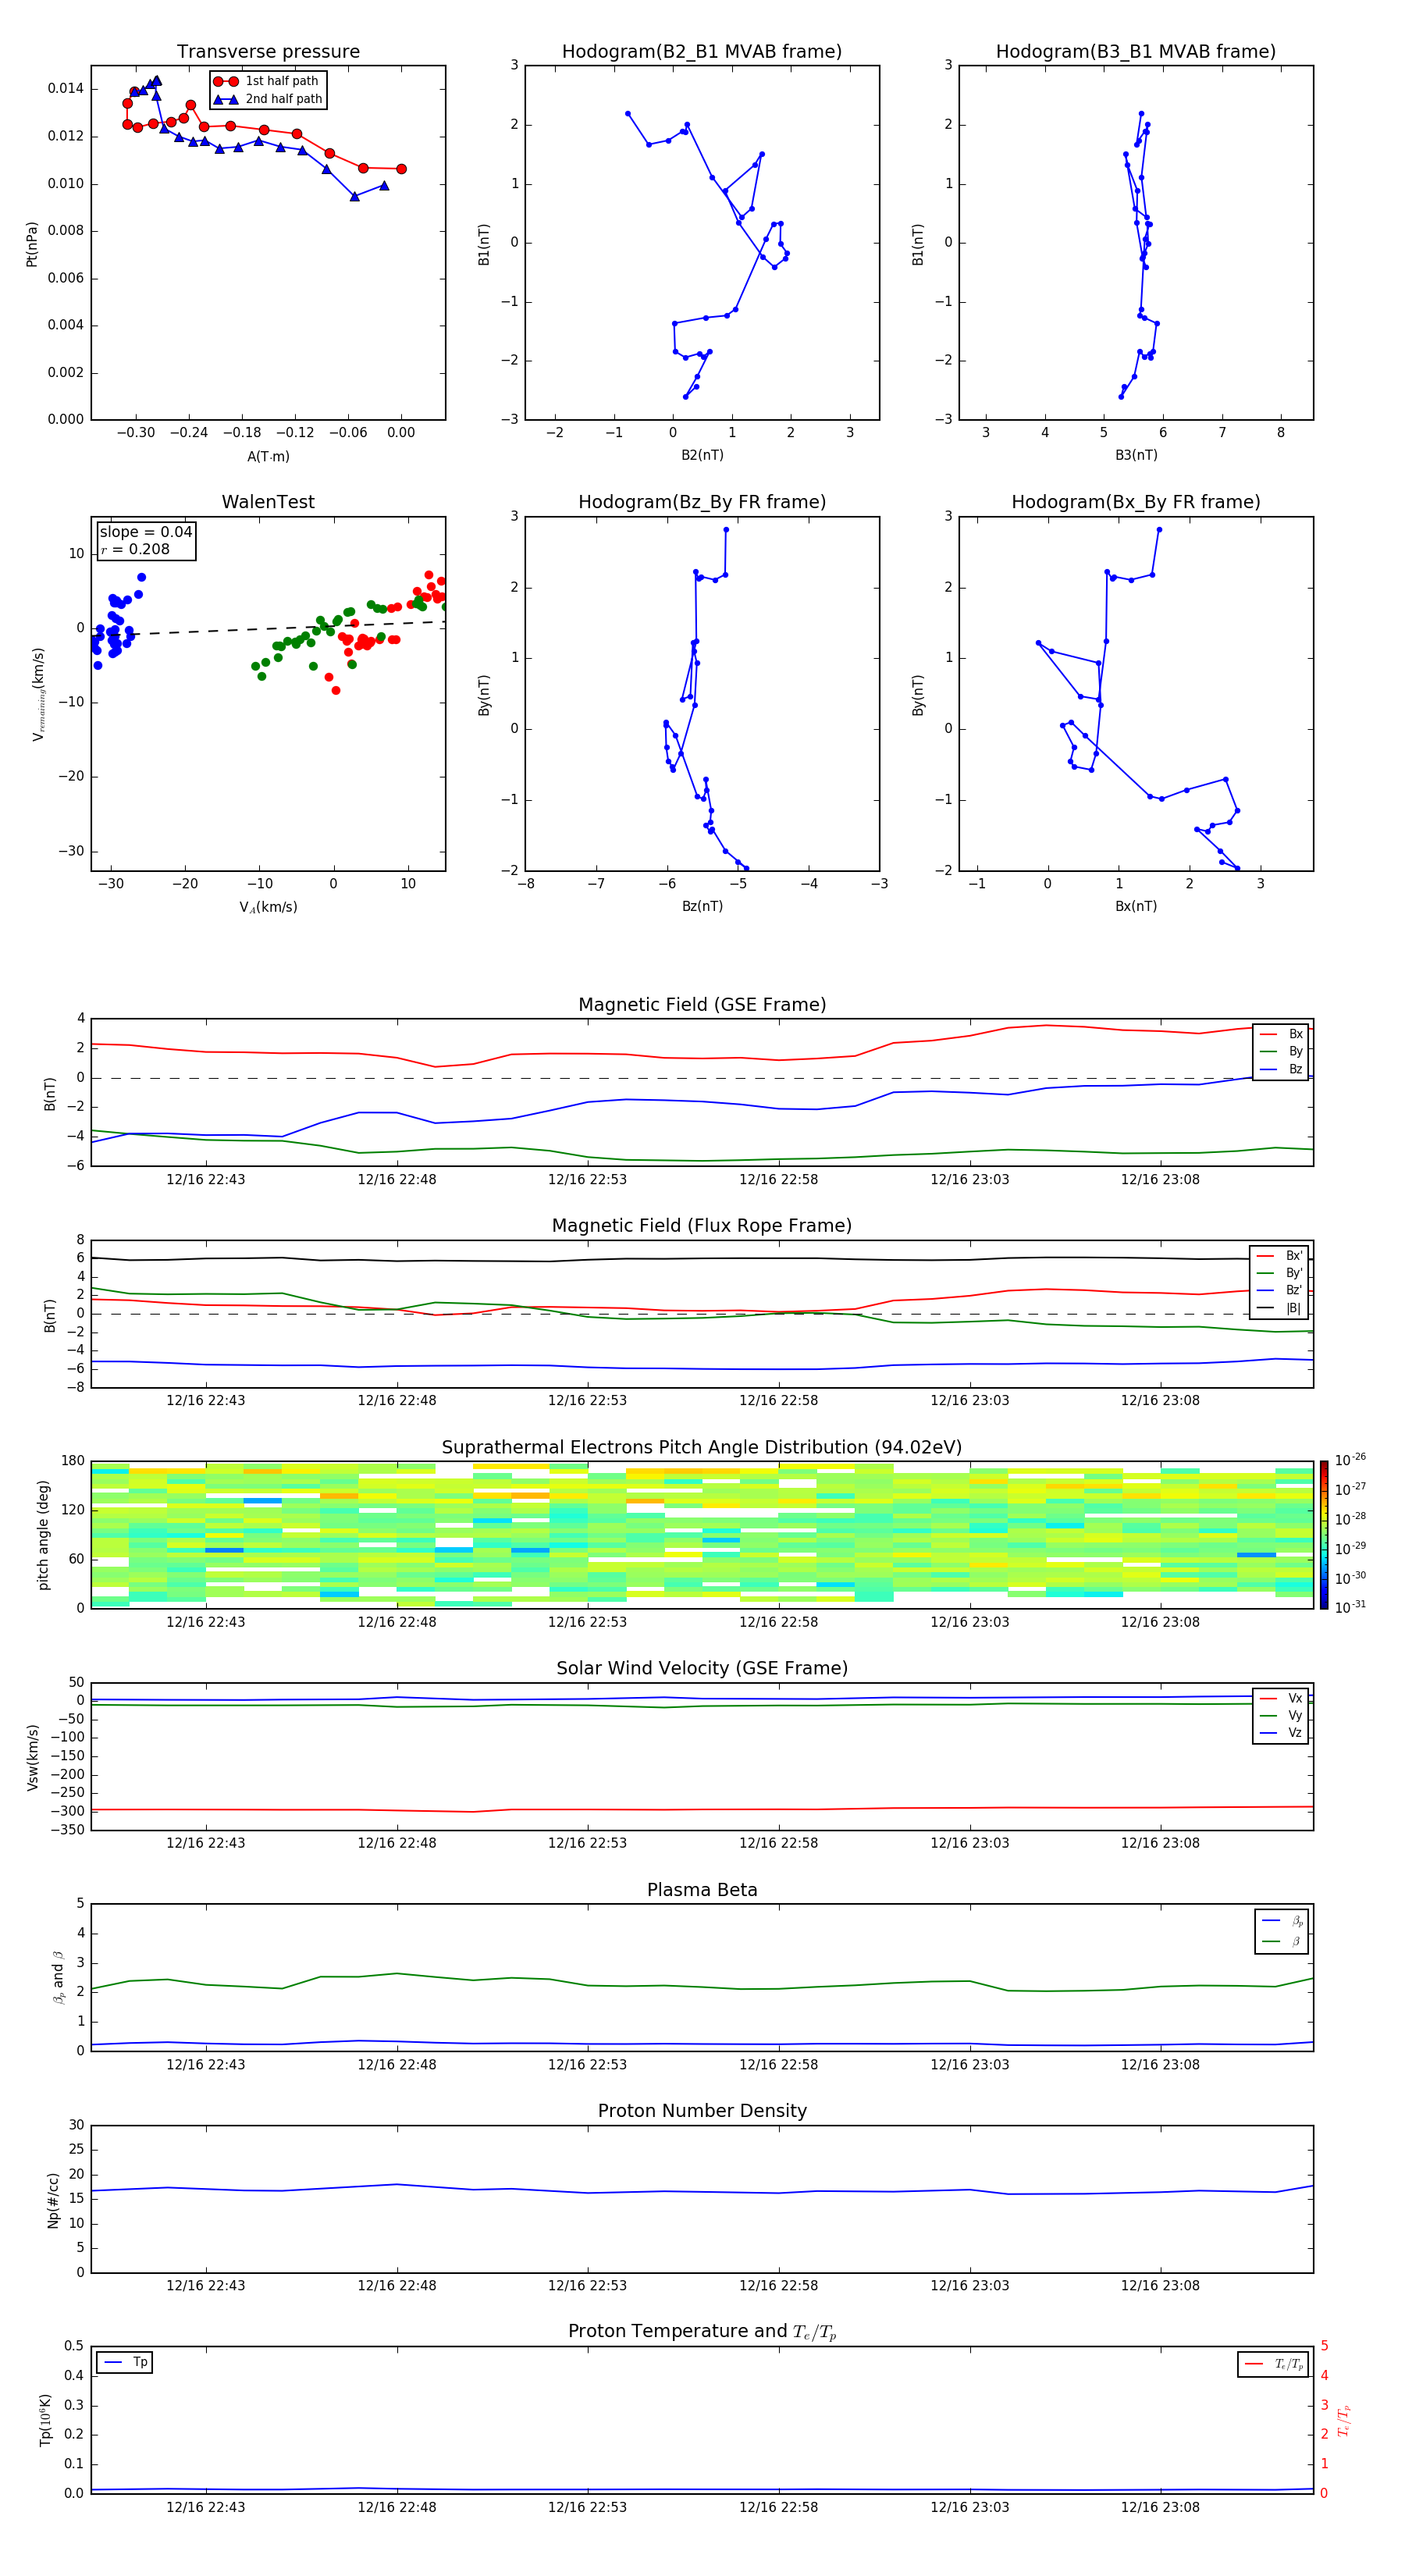Select the "Vx" velocity legend entry
Image resolution: width=1405 pixels, height=2576 pixels.
click(1281, 1698)
